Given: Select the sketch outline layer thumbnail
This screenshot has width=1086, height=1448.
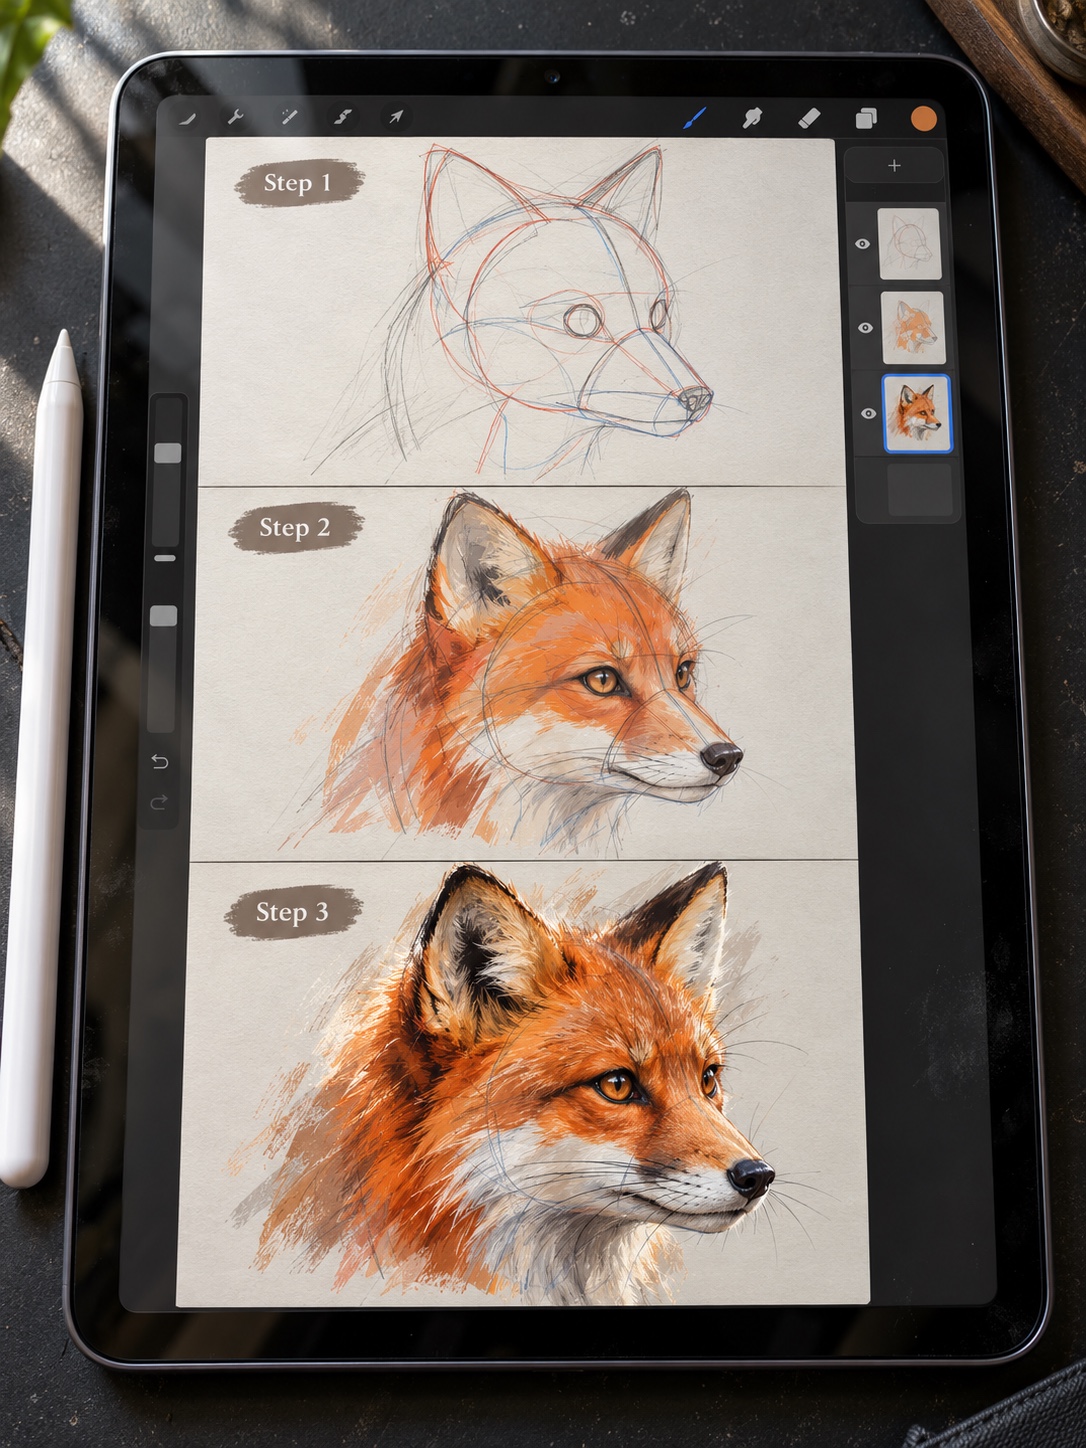Looking at the screenshot, I should (x=909, y=244).
